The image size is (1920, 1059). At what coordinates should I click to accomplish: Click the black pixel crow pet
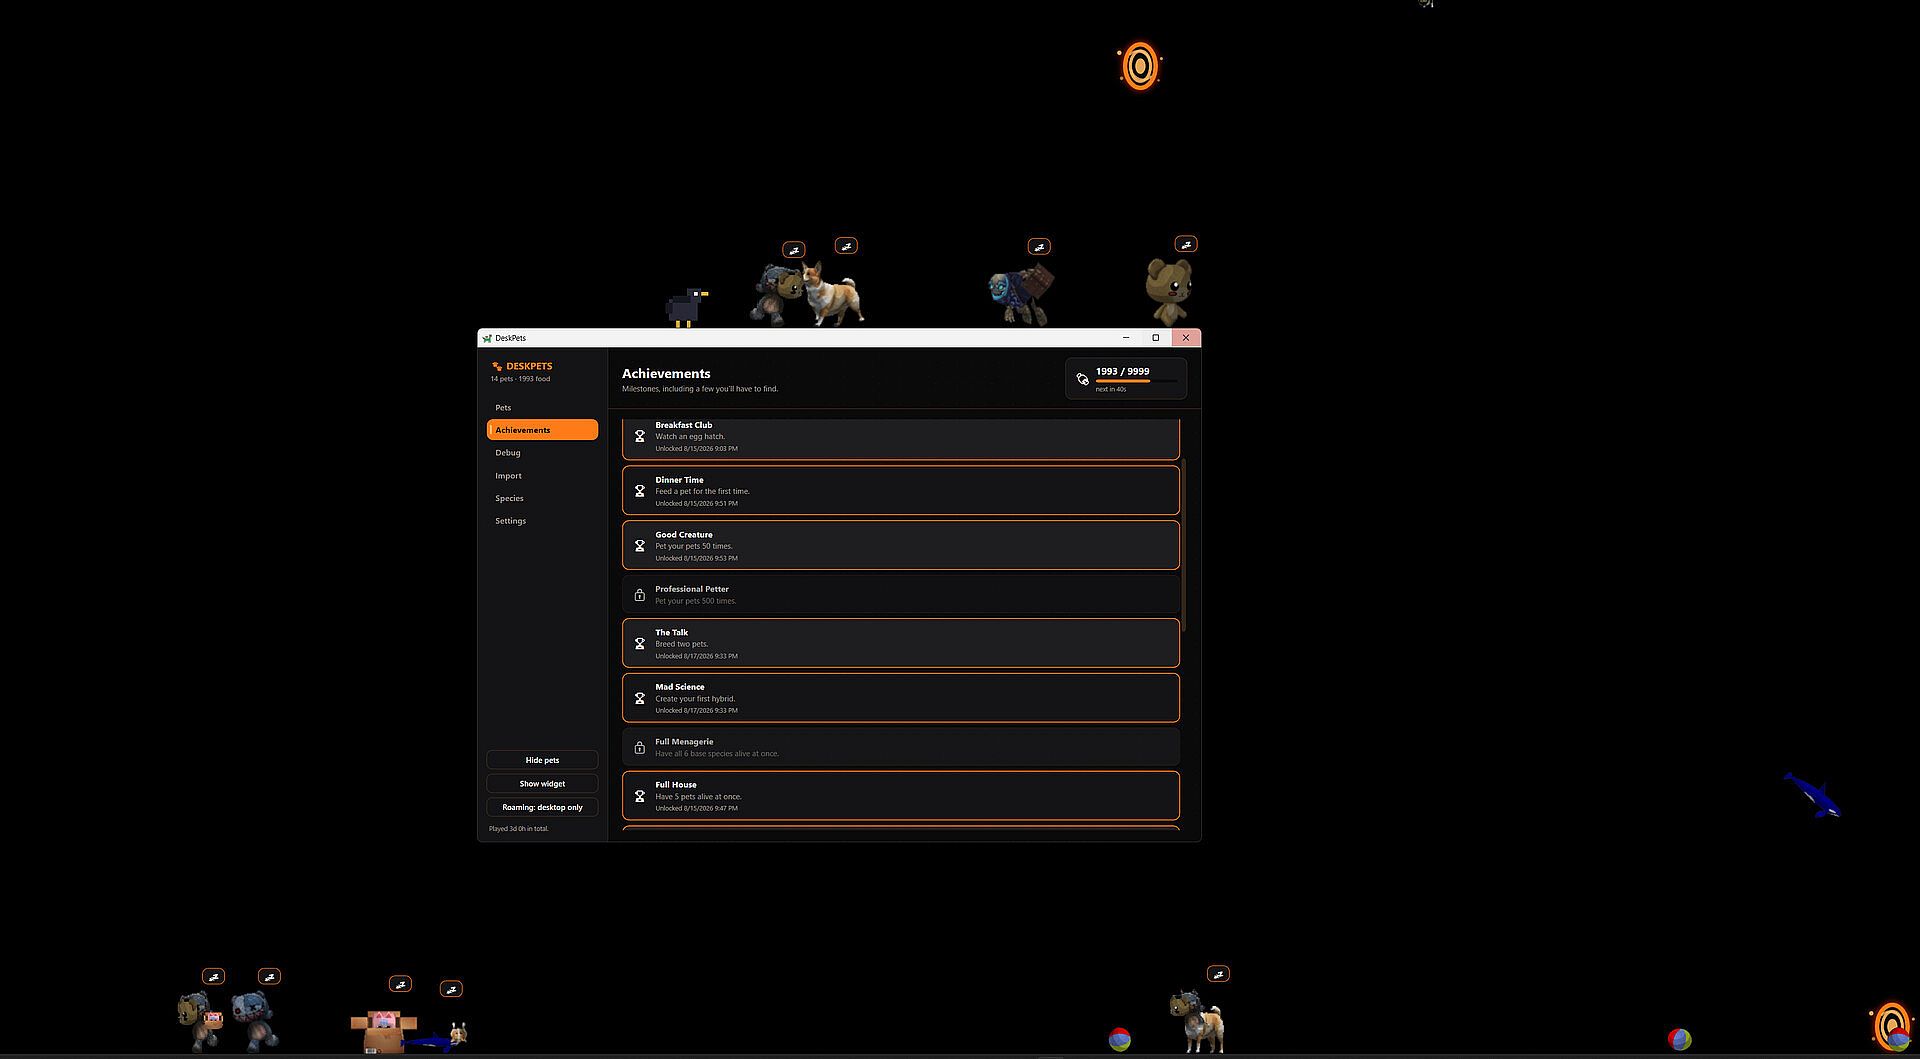(686, 307)
